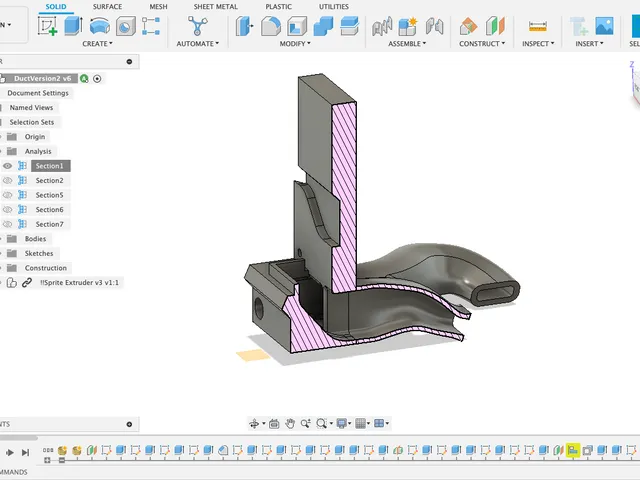Screen dimensions: 640x480
Task: Expand the comments panel with its round button
Action: click(x=129, y=424)
